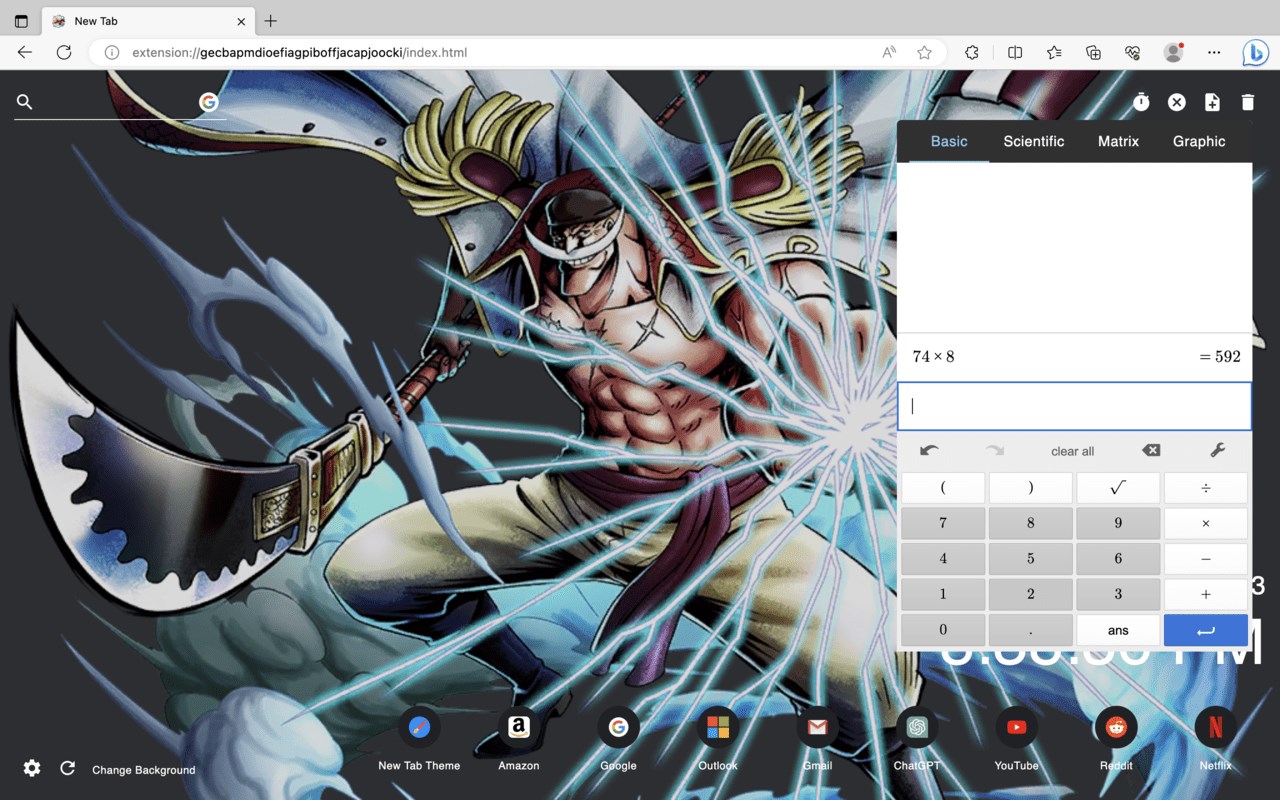Click the decimal point key
Image resolution: width=1280 pixels, height=800 pixels.
[x=1031, y=630]
